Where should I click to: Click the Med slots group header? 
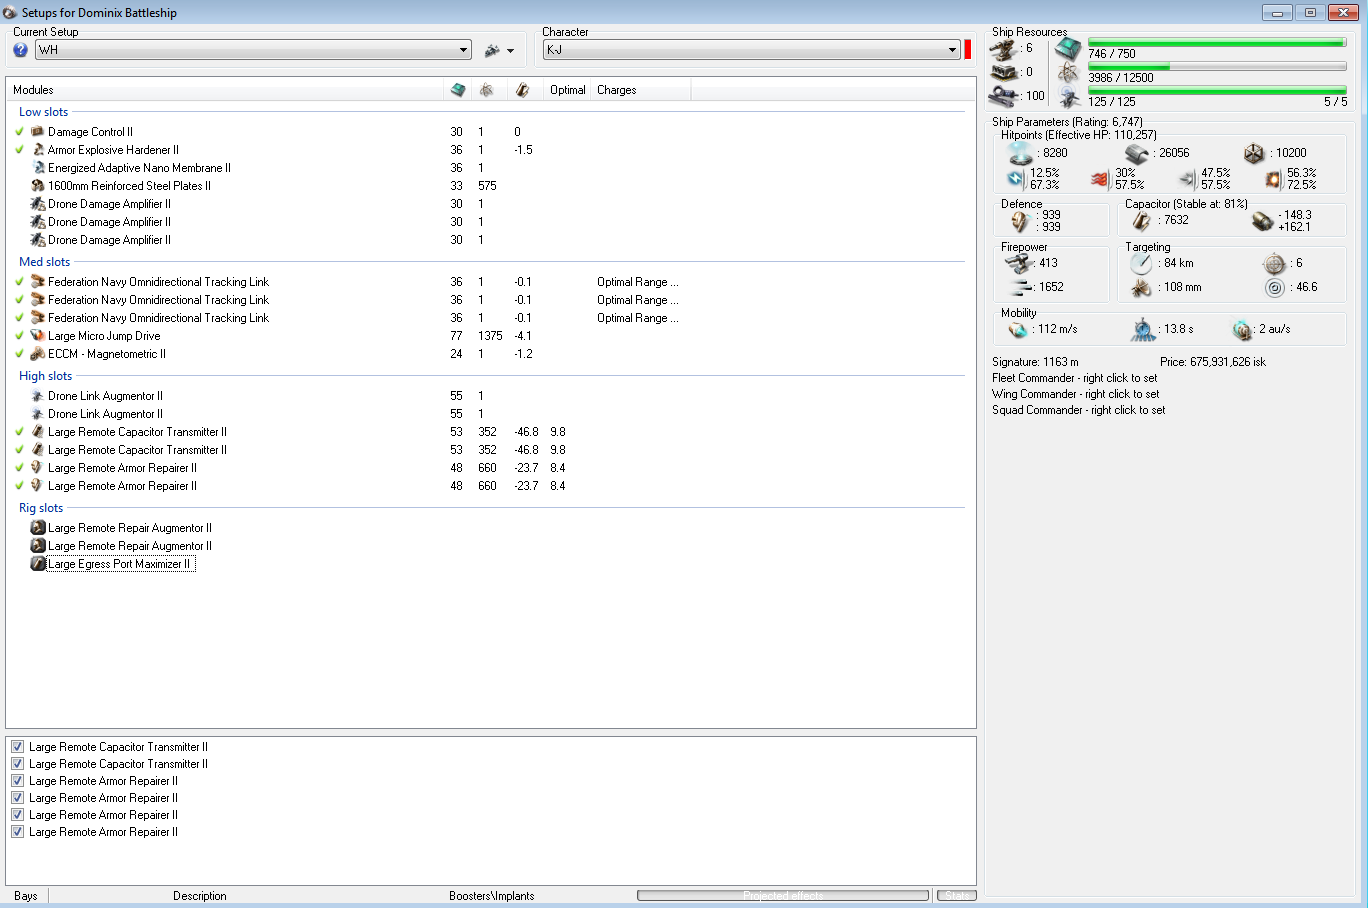[45, 262]
